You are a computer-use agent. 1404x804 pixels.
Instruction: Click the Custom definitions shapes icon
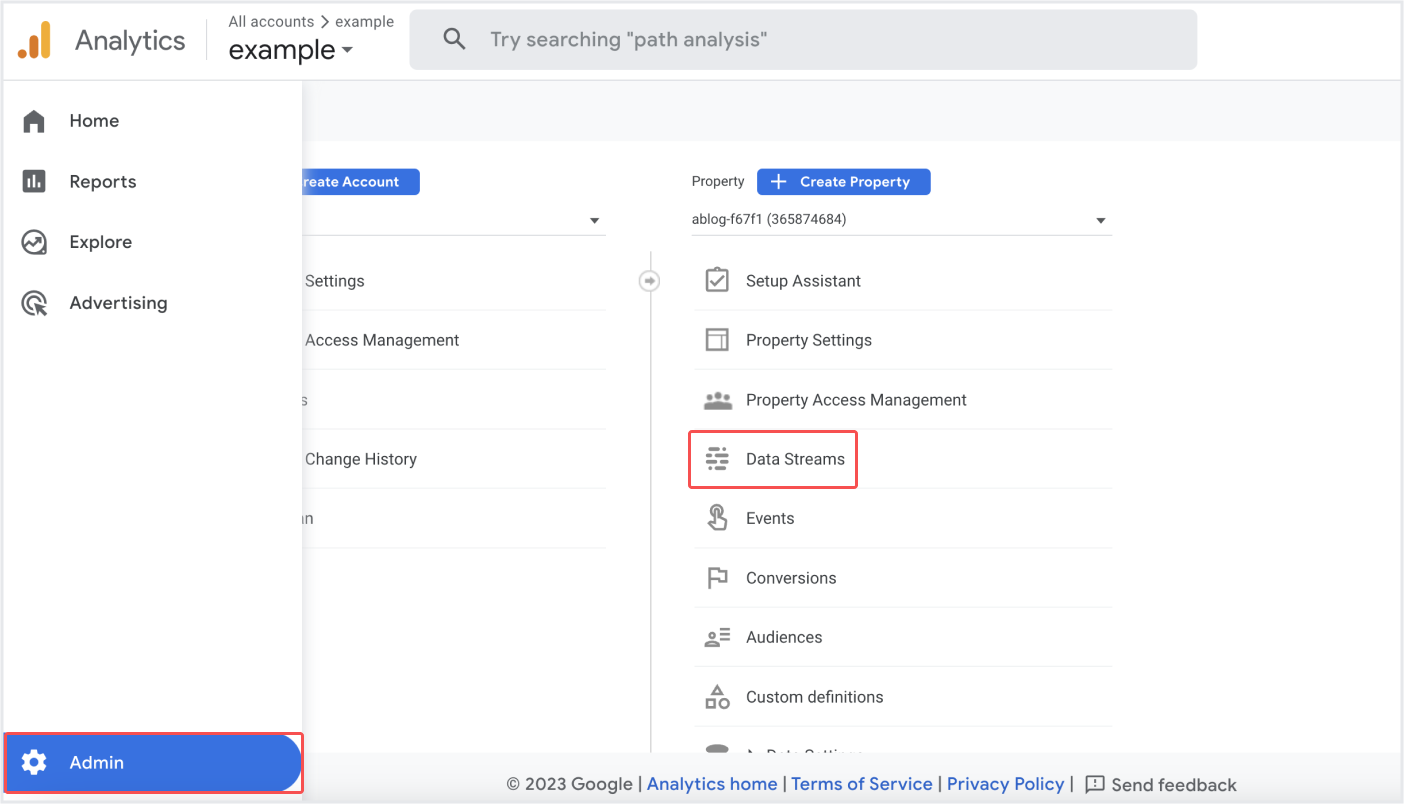click(x=717, y=697)
